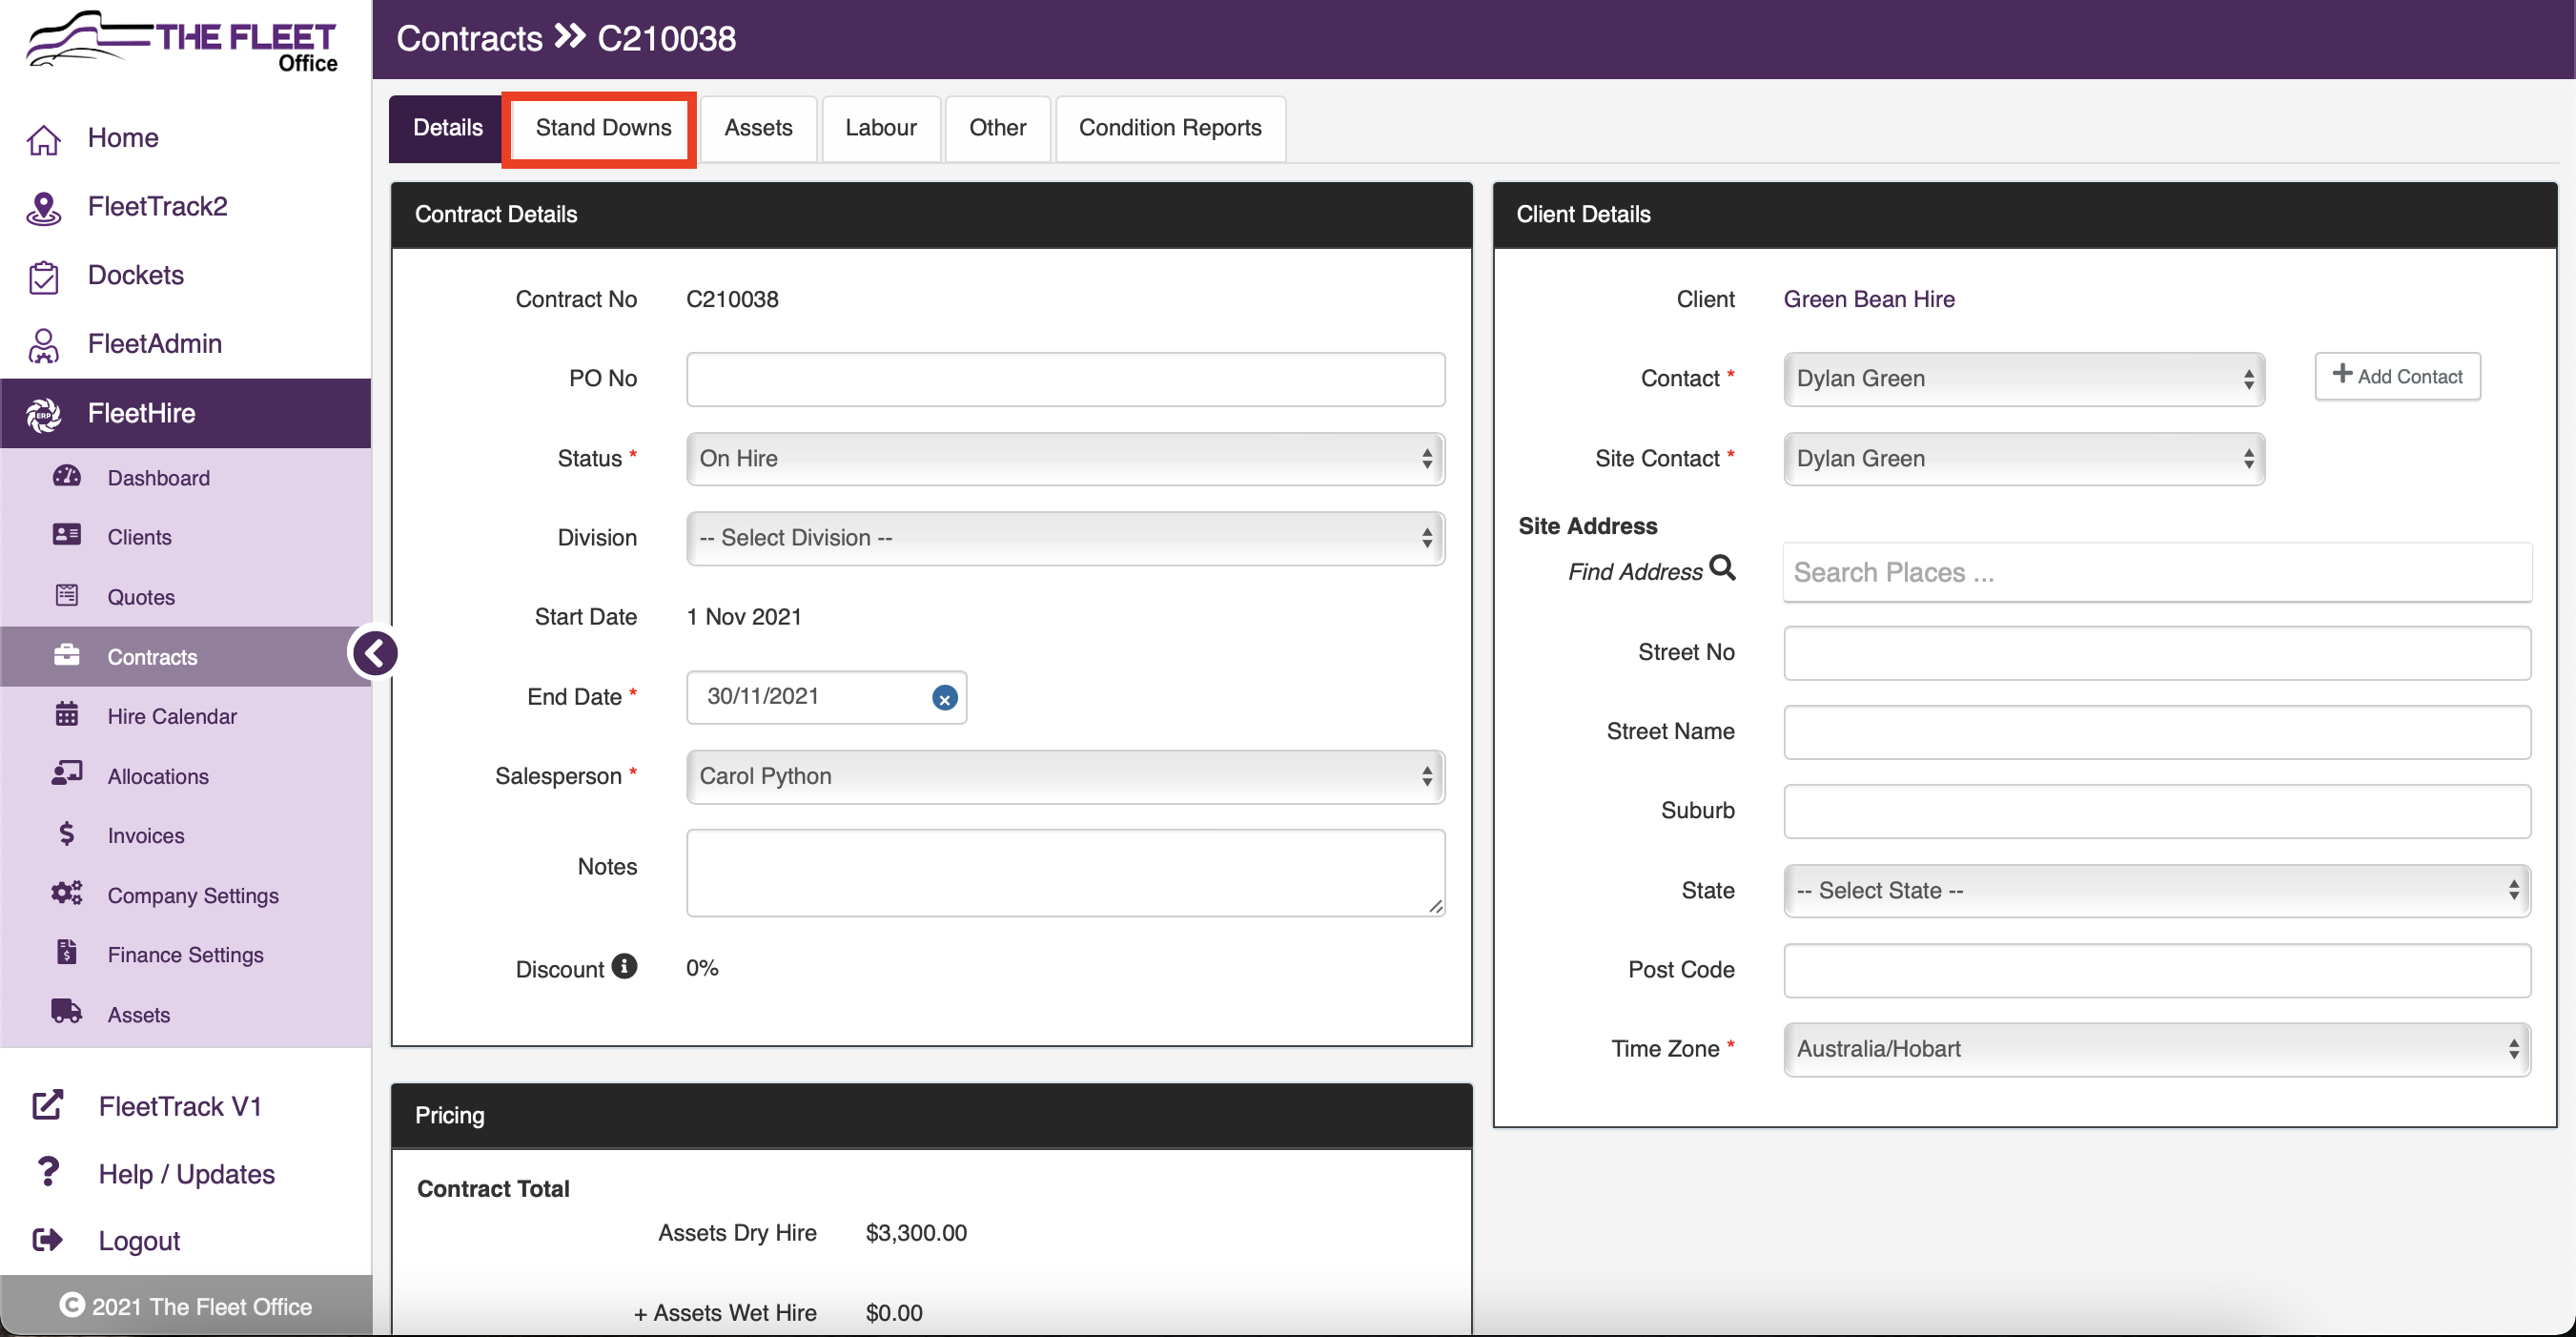Click the Dockets clipboard icon
2576x1337 pixels.
pyautogui.click(x=43, y=277)
